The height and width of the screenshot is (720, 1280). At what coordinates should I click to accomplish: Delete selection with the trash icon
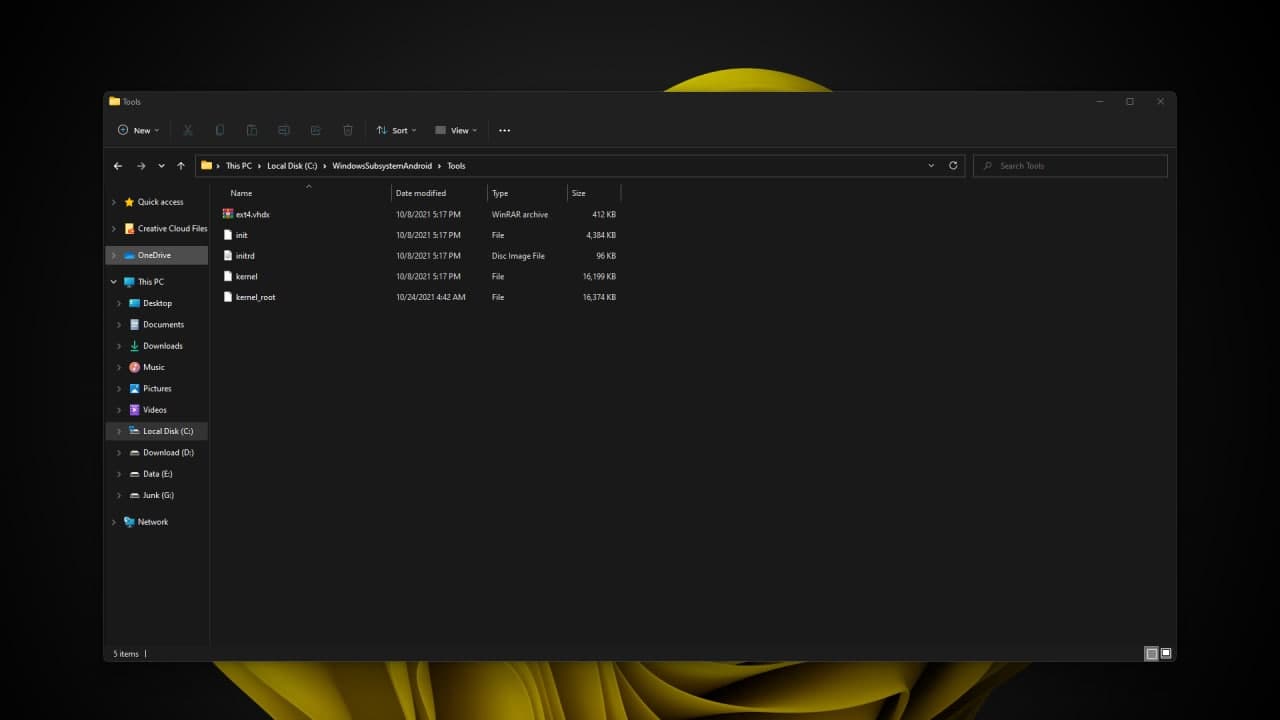pyautogui.click(x=347, y=130)
